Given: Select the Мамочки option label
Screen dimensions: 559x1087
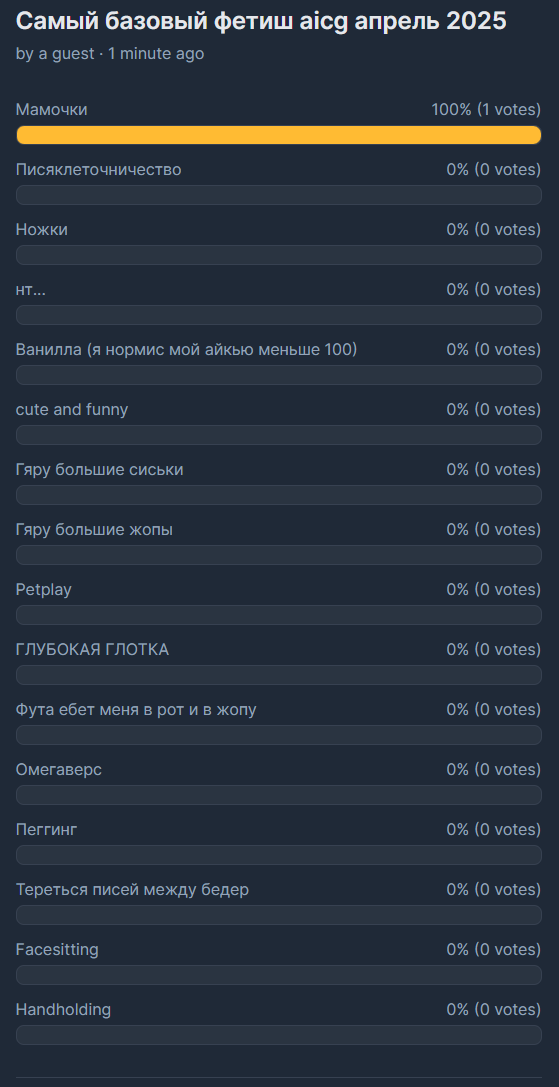Looking at the screenshot, I should click(51, 110).
